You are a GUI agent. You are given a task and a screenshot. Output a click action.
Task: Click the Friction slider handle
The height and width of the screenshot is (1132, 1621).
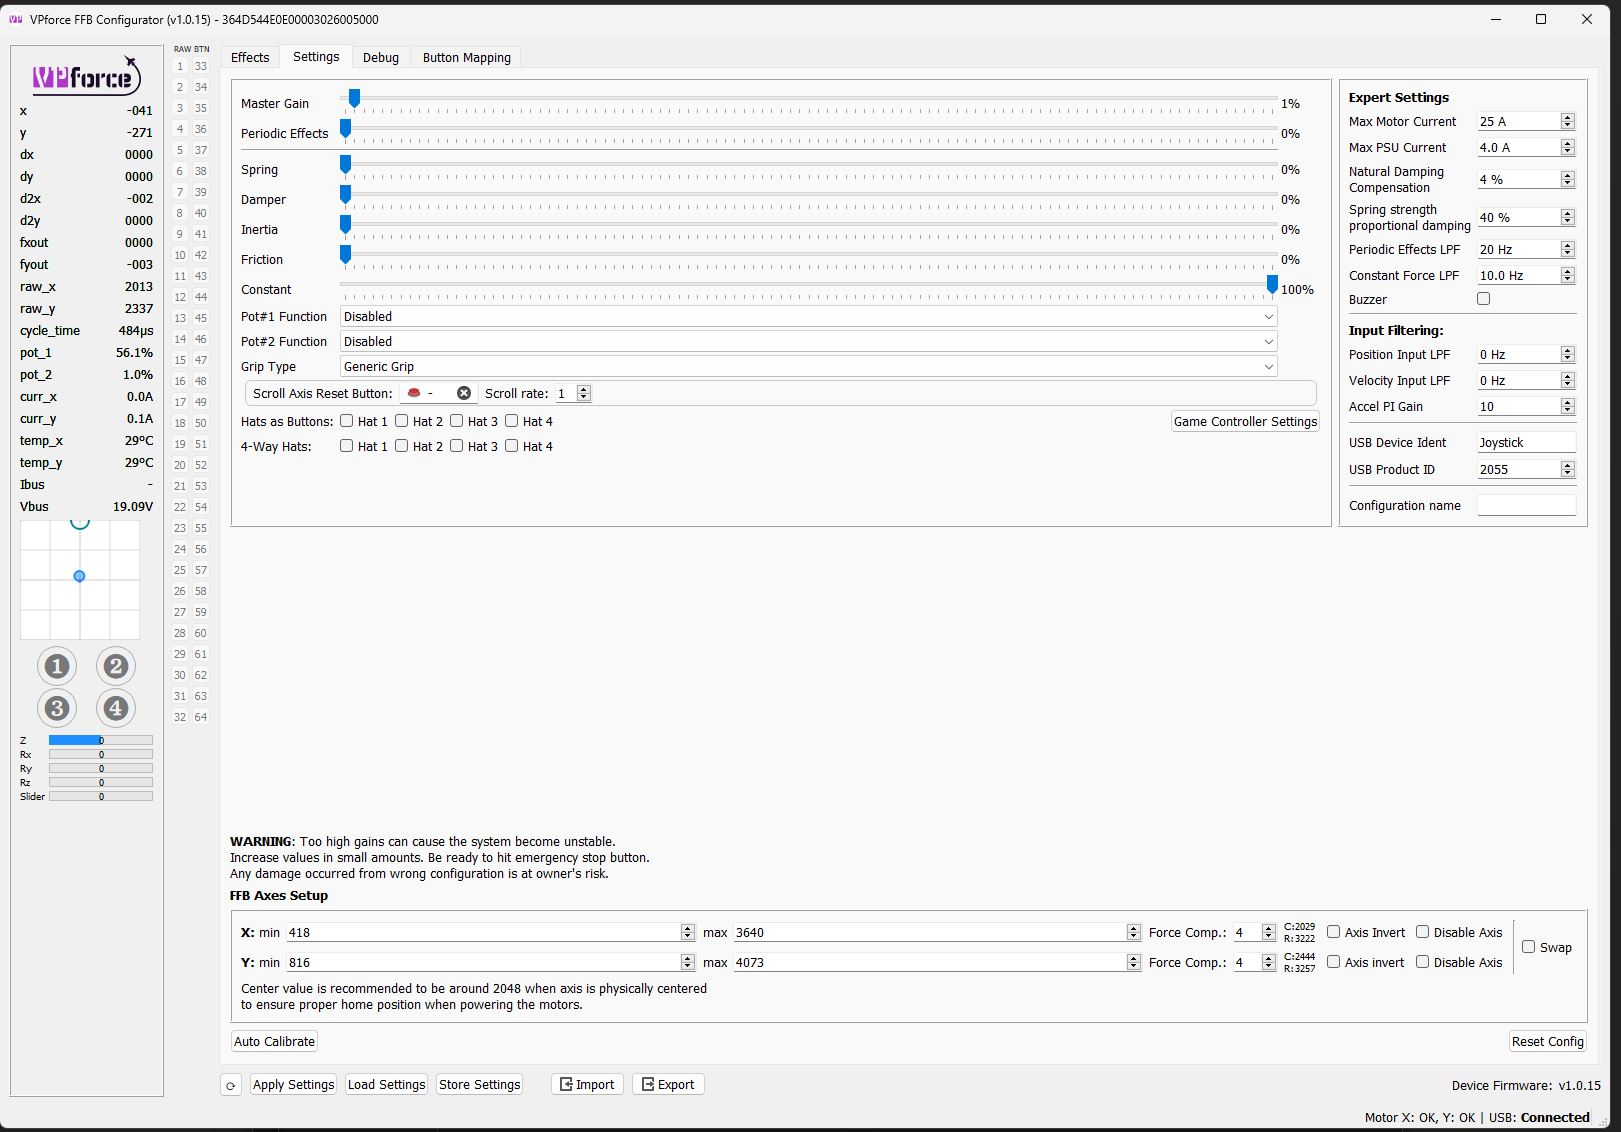pos(345,255)
